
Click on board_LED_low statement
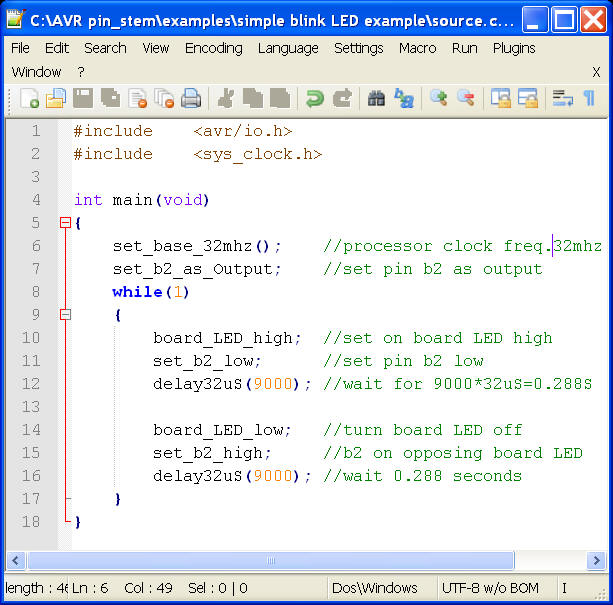pos(222,430)
